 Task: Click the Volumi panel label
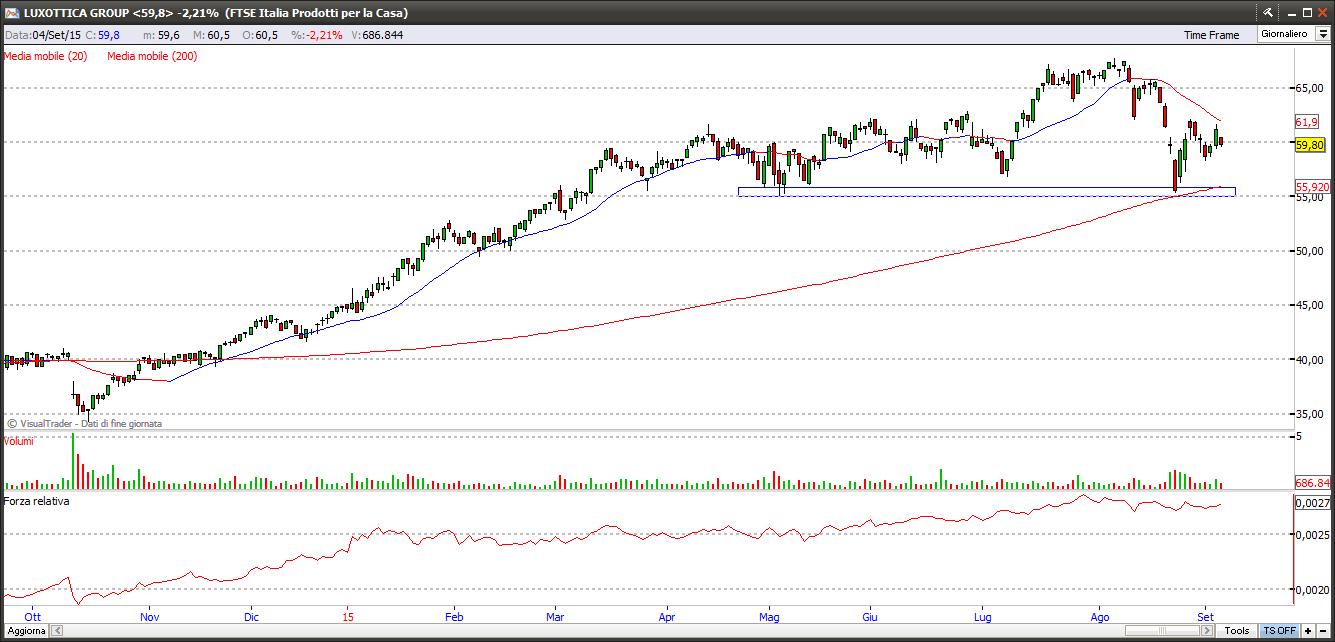coord(19,441)
